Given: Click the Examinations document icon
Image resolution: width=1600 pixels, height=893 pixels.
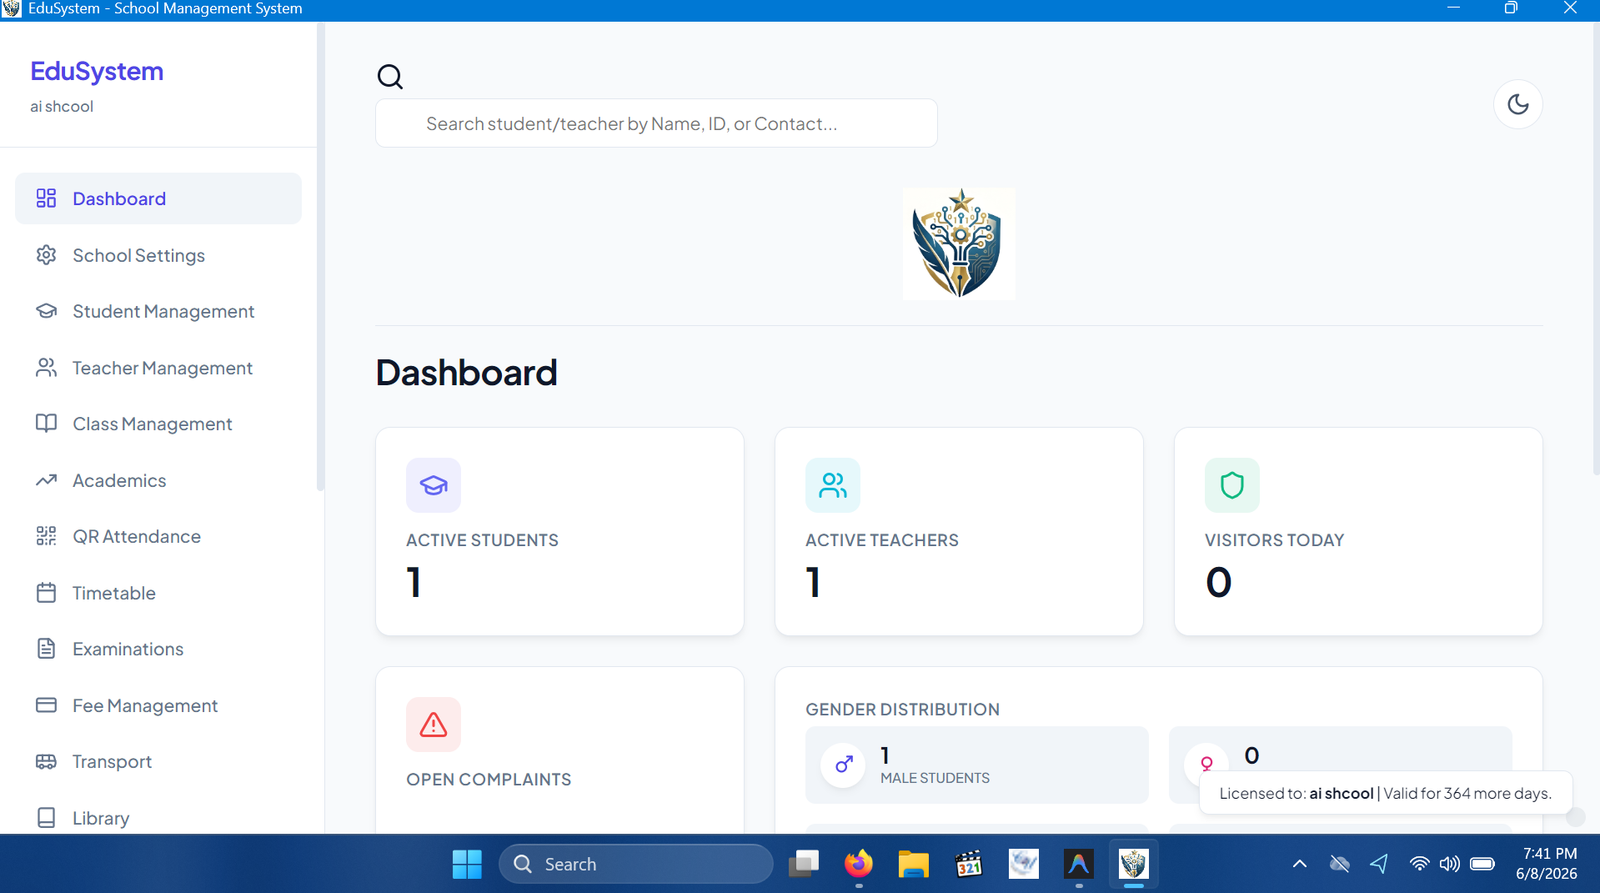Looking at the screenshot, I should coord(46,649).
